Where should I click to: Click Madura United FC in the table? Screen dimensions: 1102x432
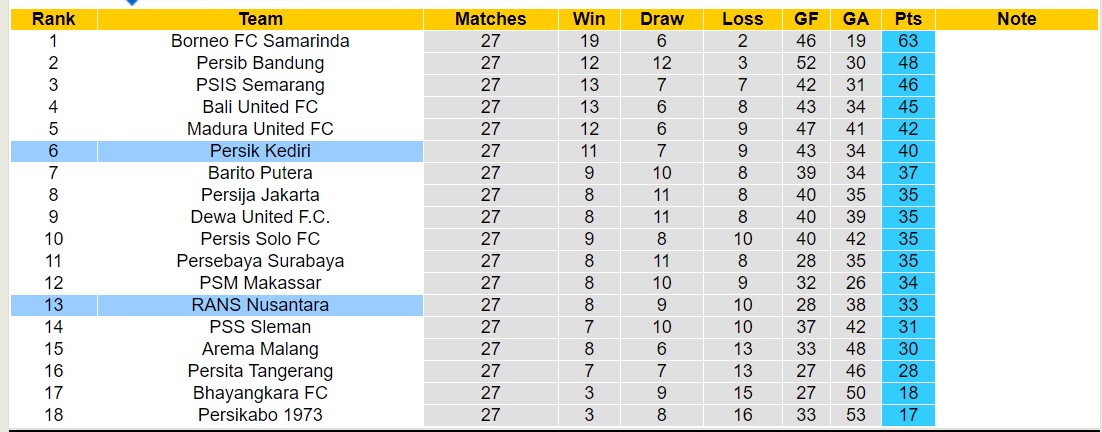pyautogui.click(x=260, y=129)
